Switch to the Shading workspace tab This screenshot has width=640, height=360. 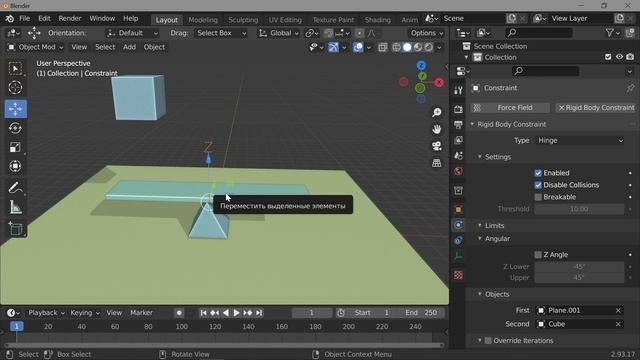point(378,20)
